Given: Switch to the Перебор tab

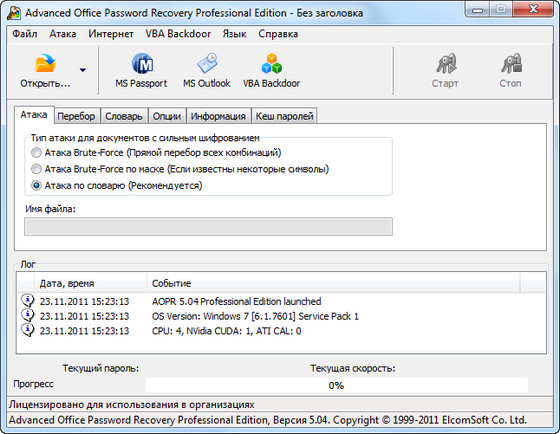Looking at the screenshot, I should [76, 116].
